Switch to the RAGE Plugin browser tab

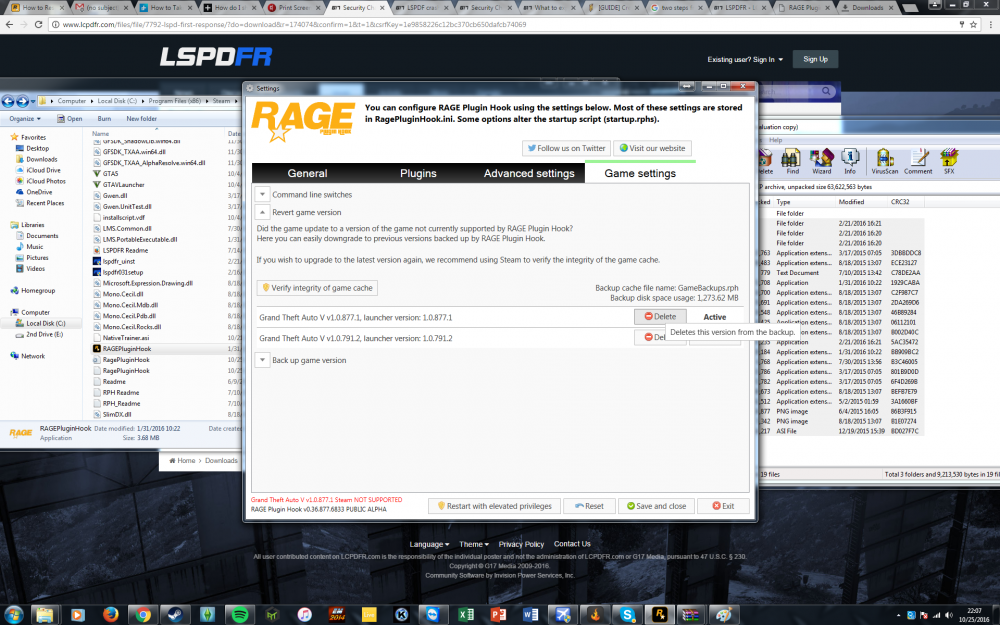(x=804, y=8)
